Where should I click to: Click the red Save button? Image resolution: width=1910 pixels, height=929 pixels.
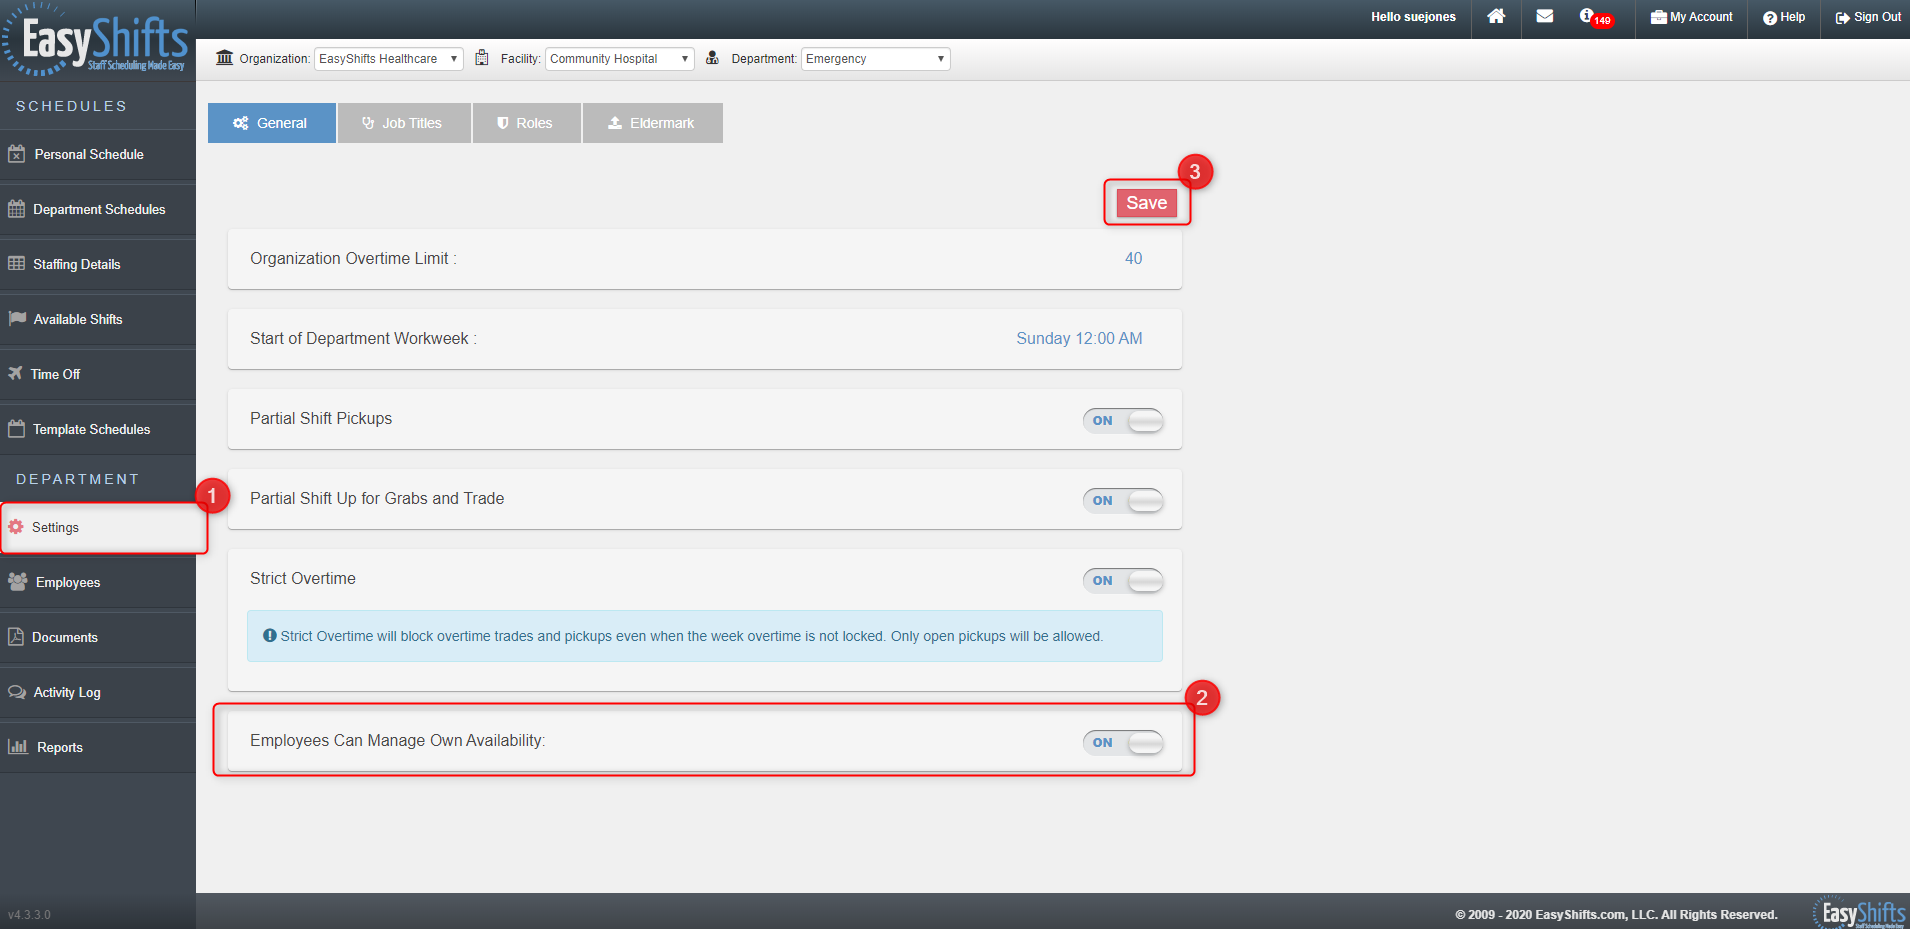pos(1147,203)
